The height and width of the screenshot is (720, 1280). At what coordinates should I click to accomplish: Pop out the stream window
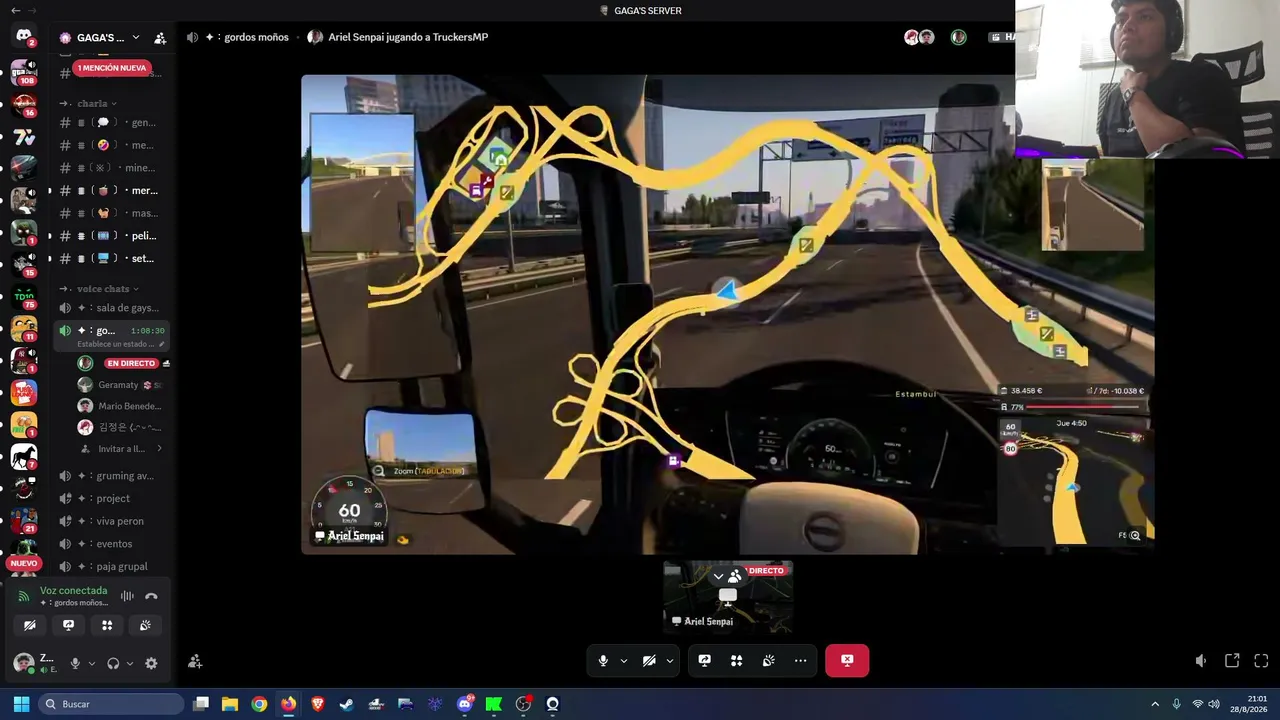coord(1232,661)
